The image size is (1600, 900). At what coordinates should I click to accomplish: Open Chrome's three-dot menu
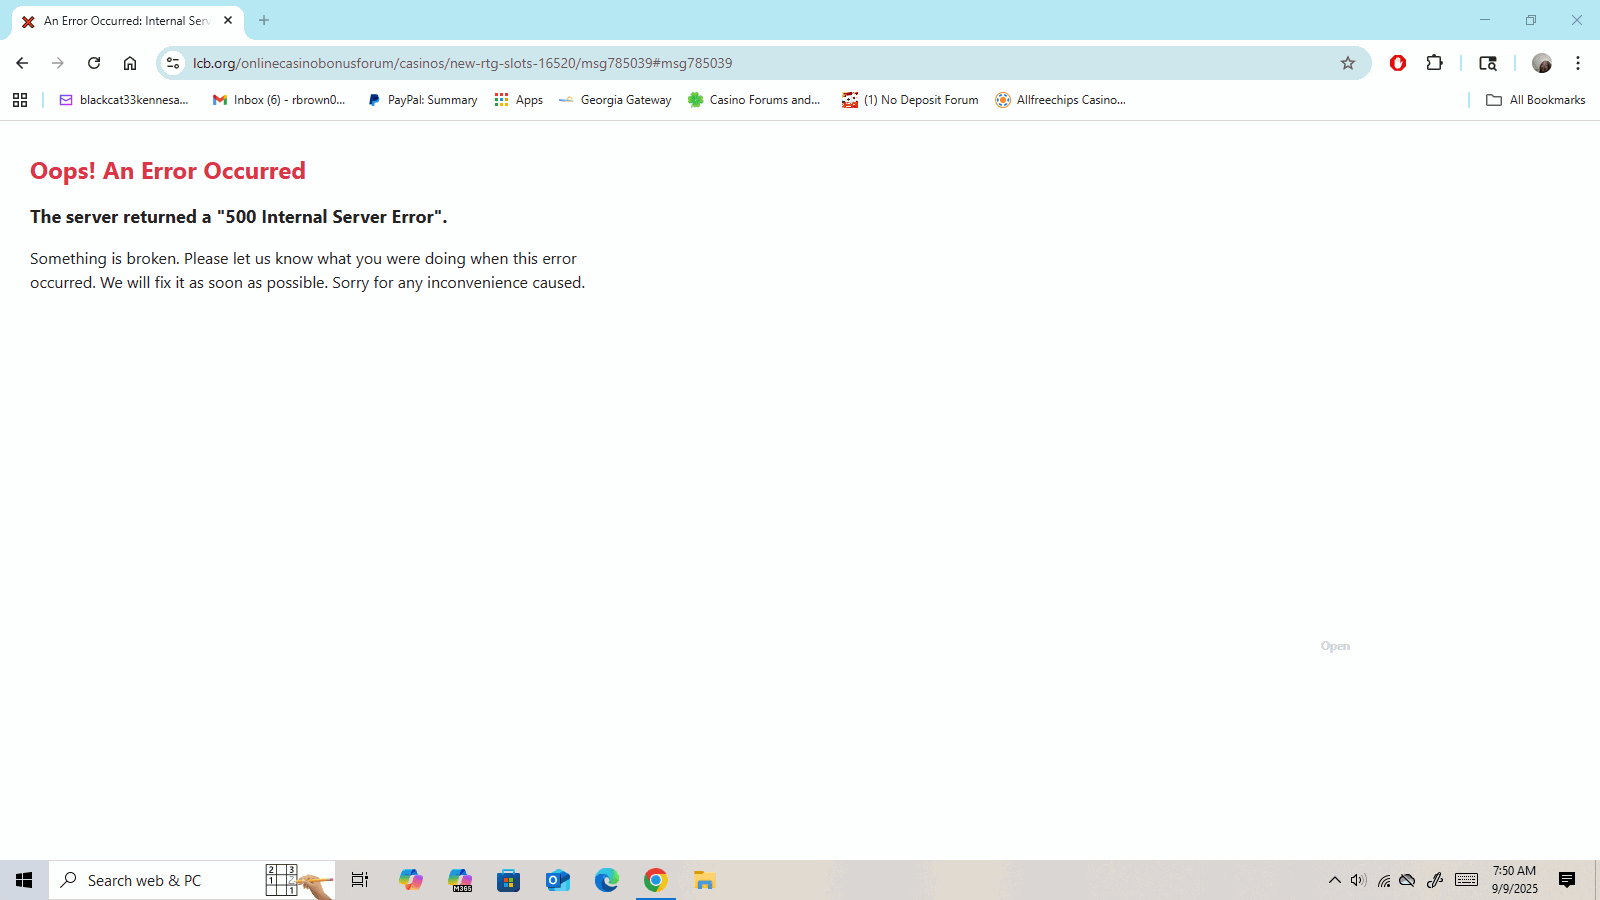(x=1578, y=63)
